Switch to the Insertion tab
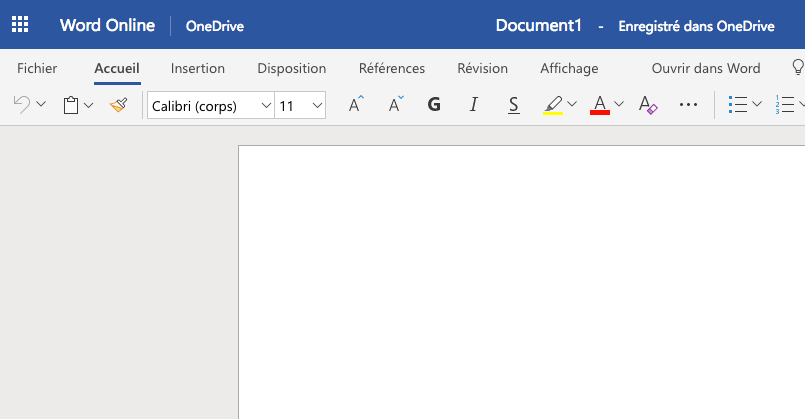 (x=198, y=68)
